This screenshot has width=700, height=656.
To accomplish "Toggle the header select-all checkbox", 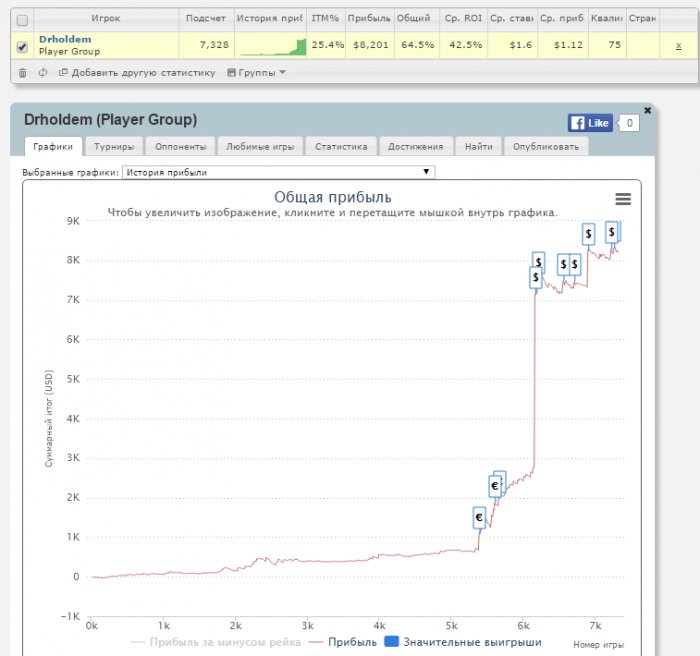I will coord(23,18).
